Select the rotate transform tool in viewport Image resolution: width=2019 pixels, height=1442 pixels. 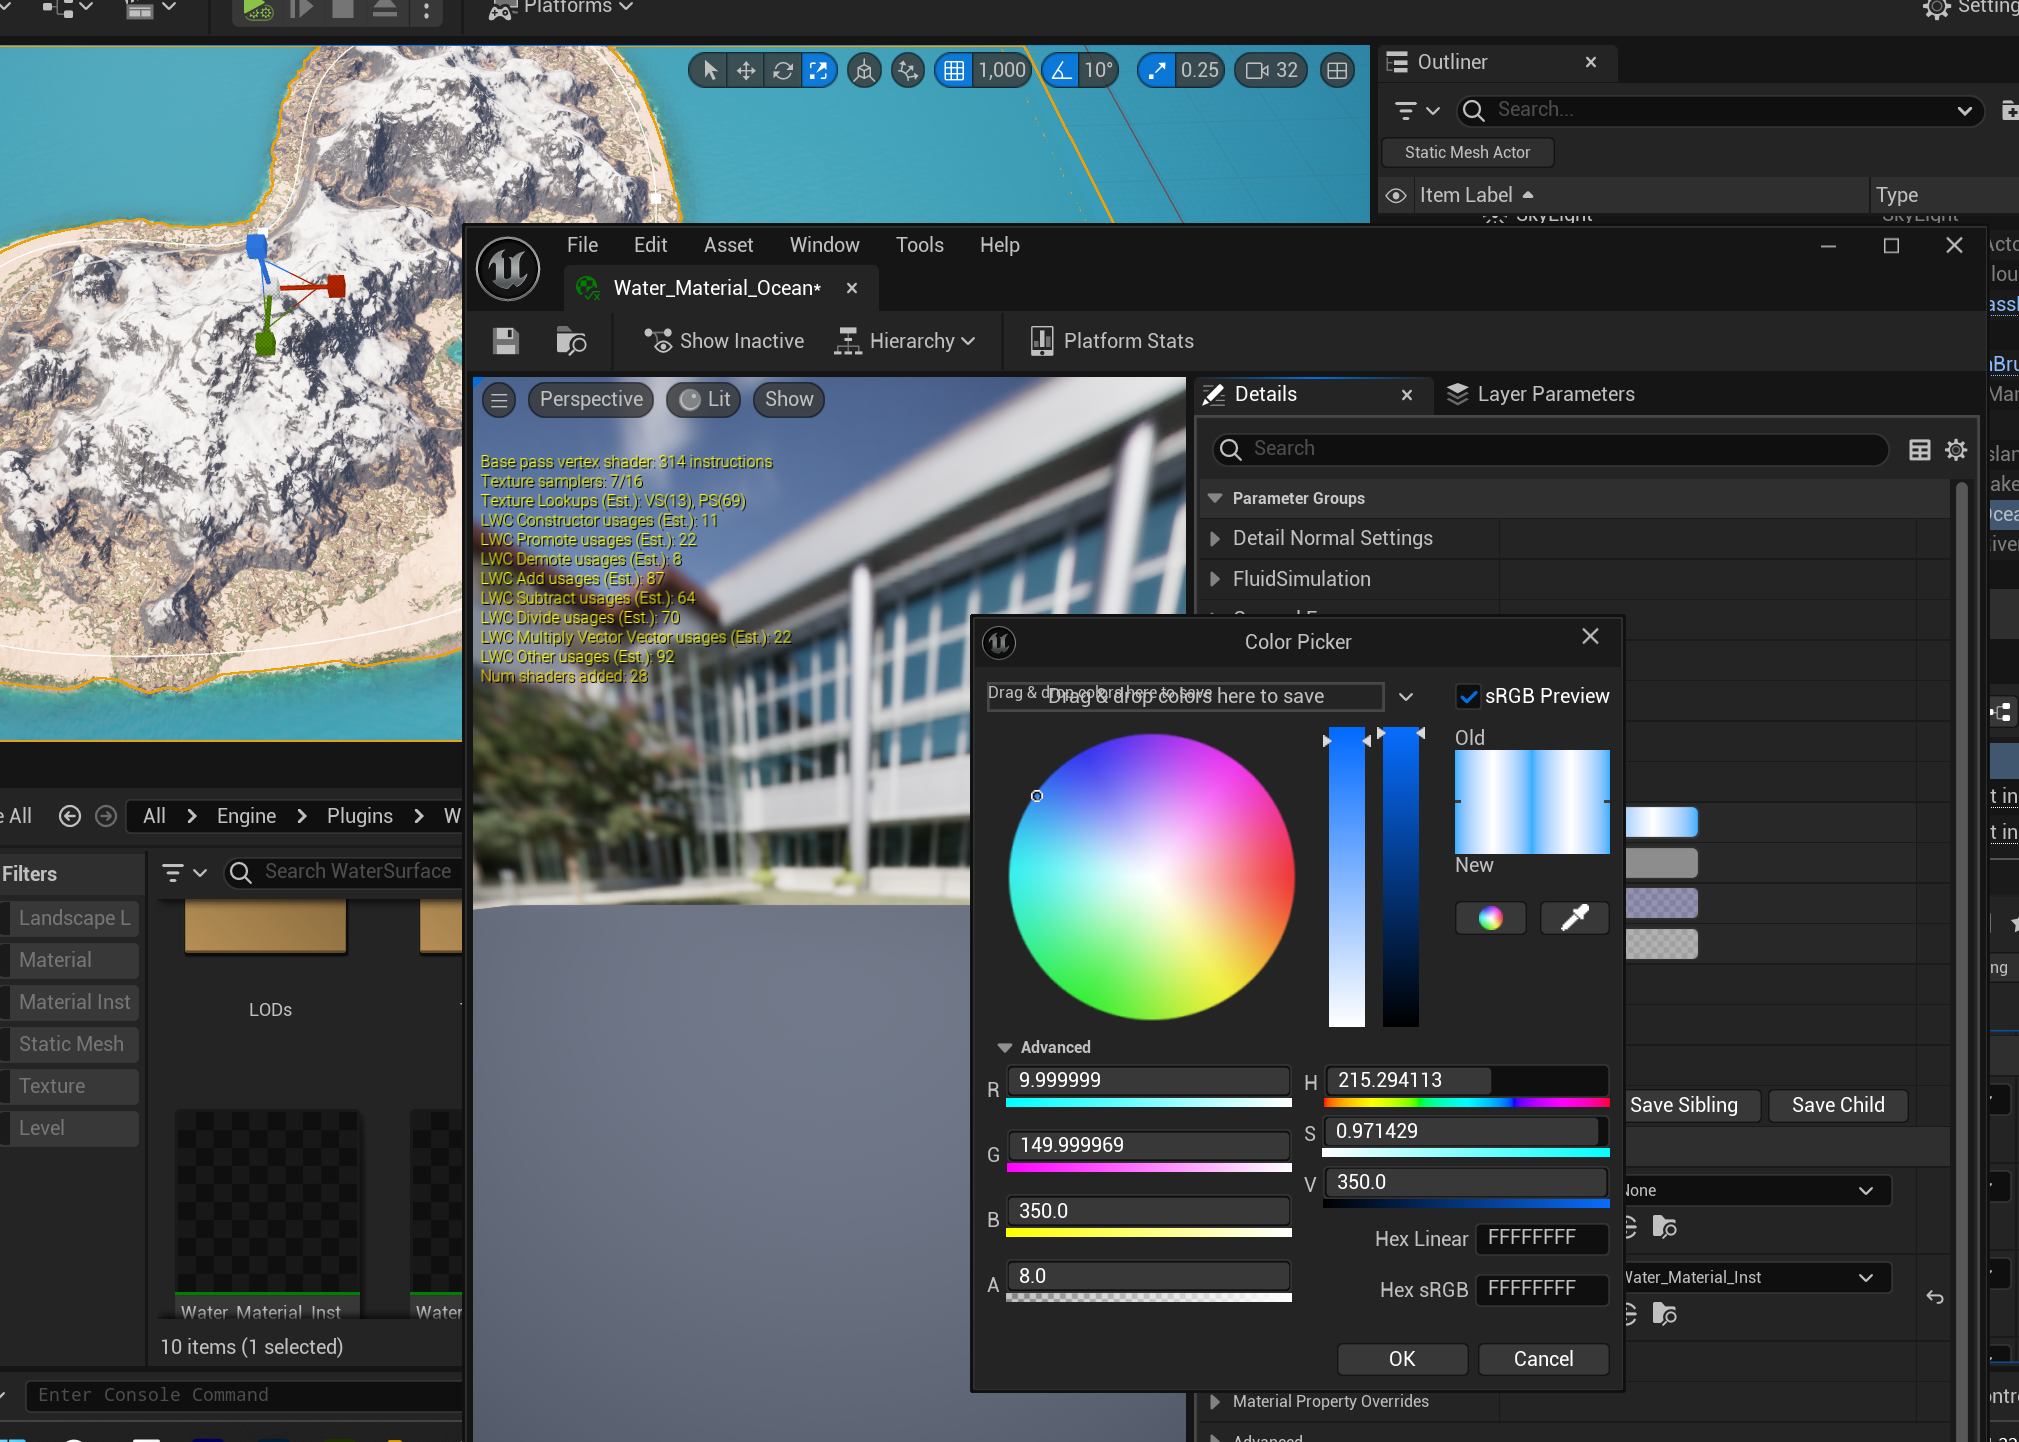pos(783,70)
